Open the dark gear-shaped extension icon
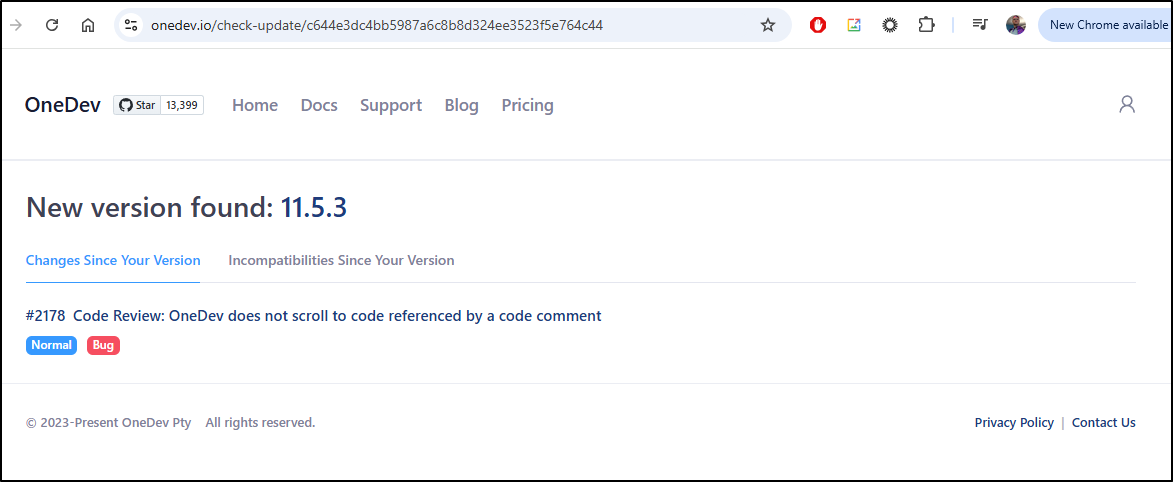The image size is (1173, 482). tap(889, 25)
